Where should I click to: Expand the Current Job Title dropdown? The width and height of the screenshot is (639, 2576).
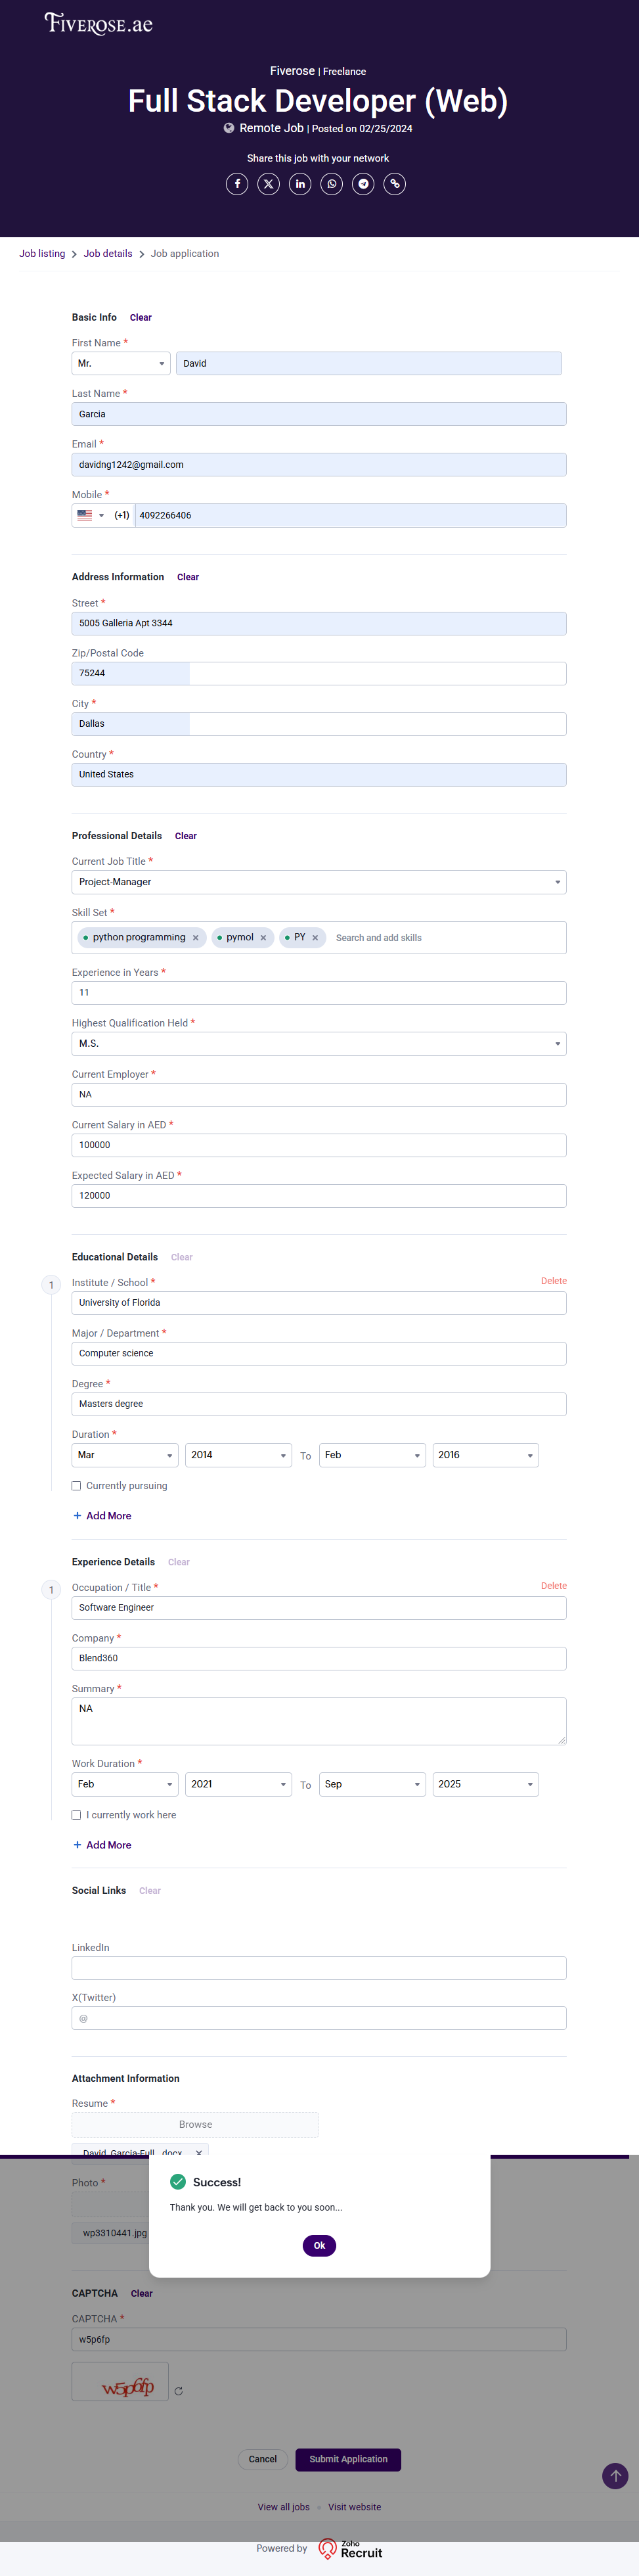[x=319, y=882]
